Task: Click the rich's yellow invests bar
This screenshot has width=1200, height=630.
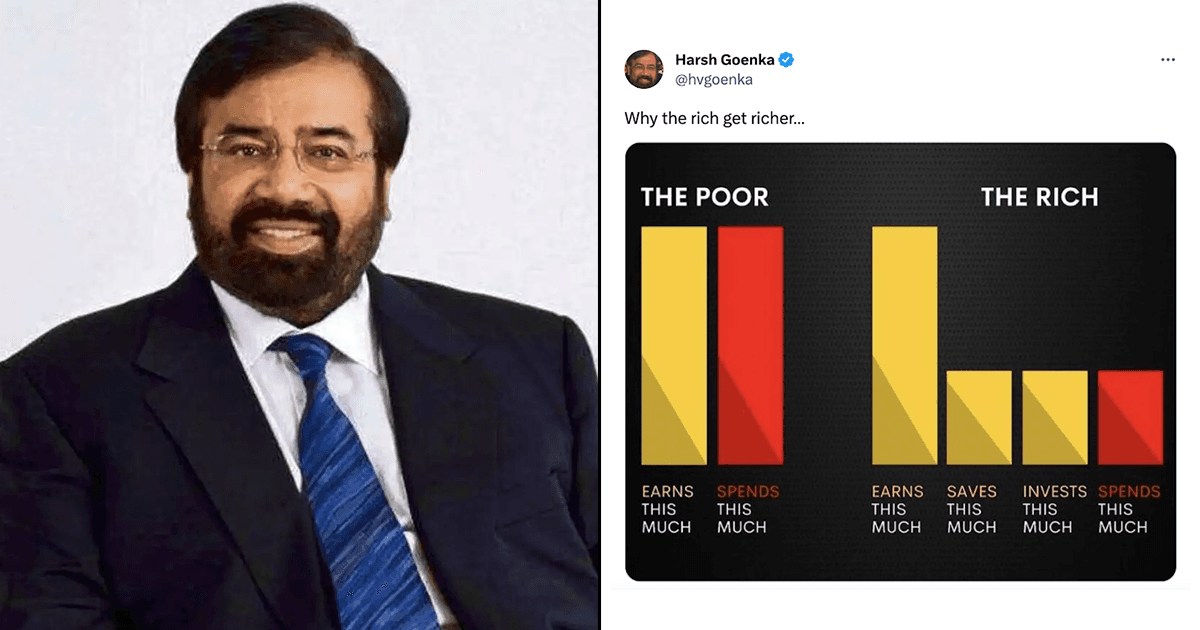Action: coord(1055,418)
